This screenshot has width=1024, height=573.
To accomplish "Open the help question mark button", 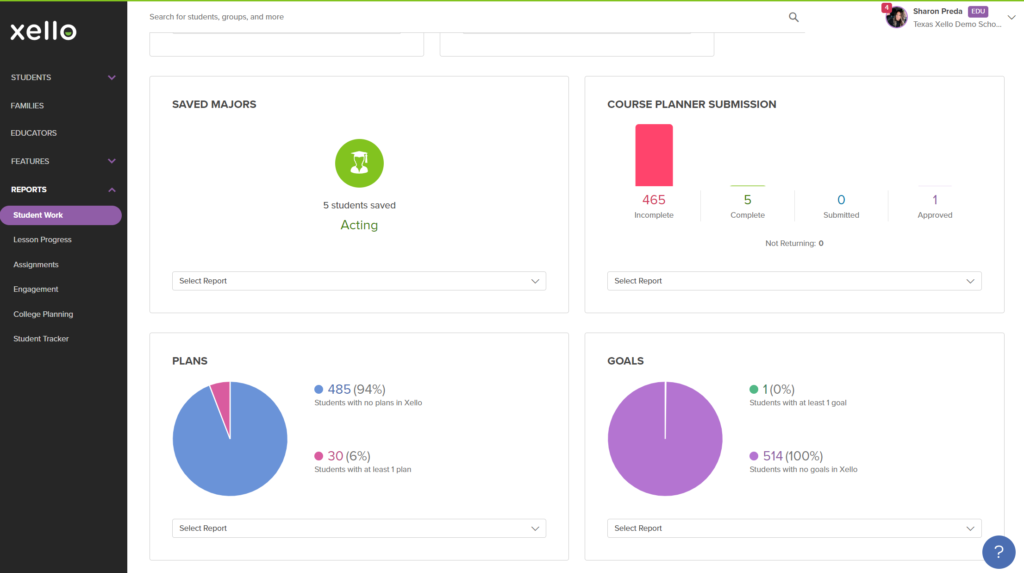I will click(999, 552).
